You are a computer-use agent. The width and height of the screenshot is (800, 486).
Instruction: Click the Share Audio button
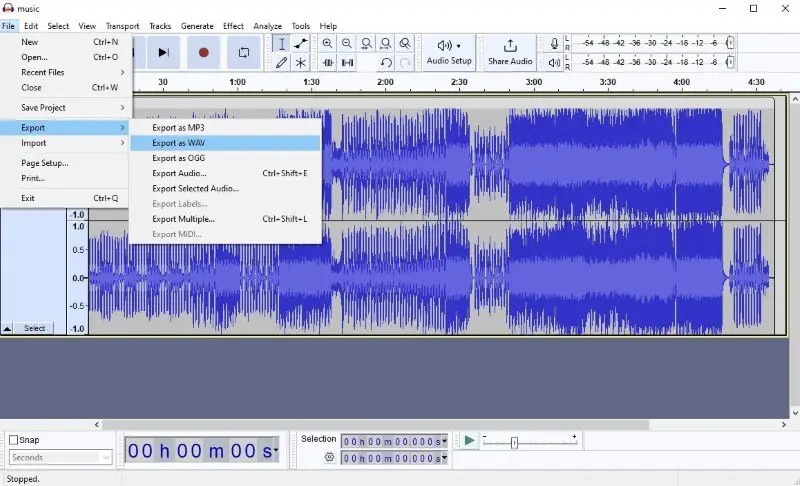coord(510,52)
